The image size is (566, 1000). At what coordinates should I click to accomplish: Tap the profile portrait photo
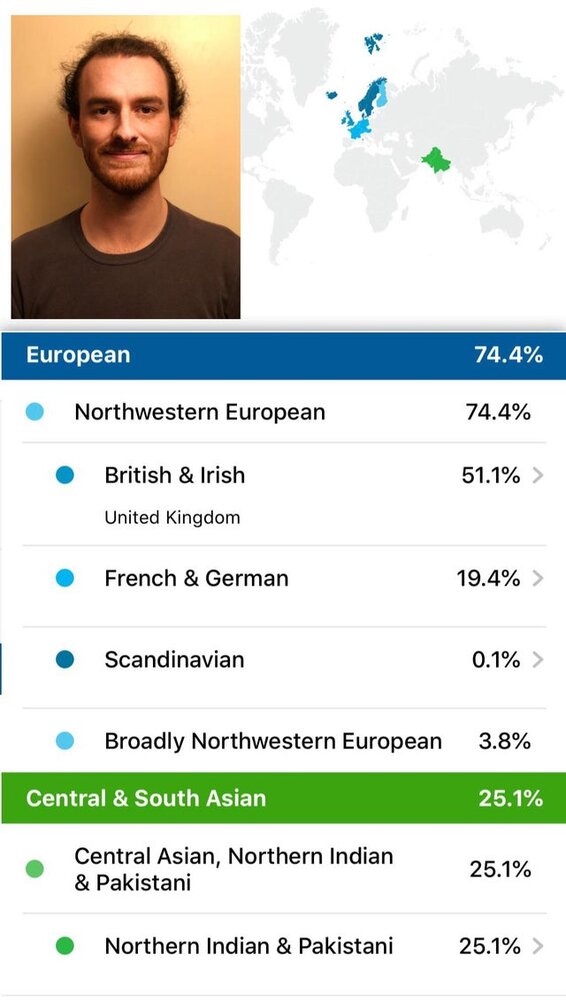click(x=126, y=167)
